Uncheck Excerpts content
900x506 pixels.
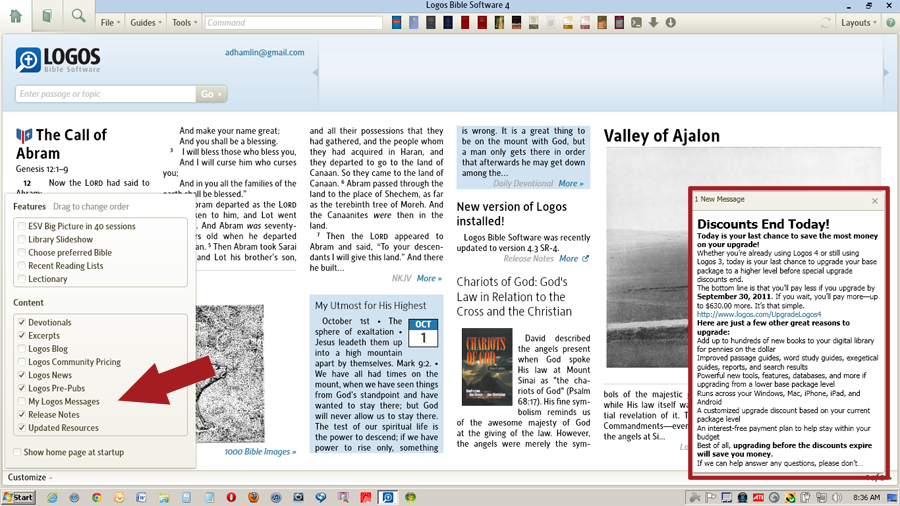pos(22,336)
